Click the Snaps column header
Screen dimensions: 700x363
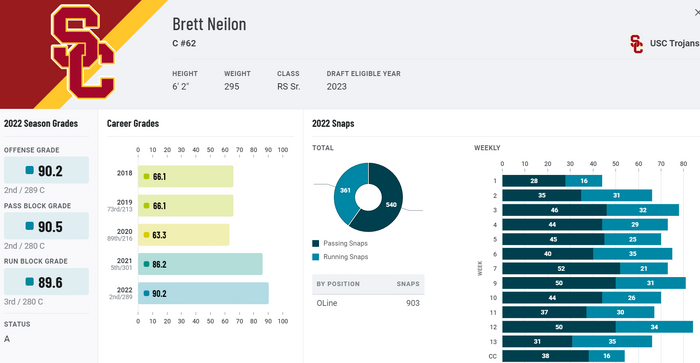[408, 284]
